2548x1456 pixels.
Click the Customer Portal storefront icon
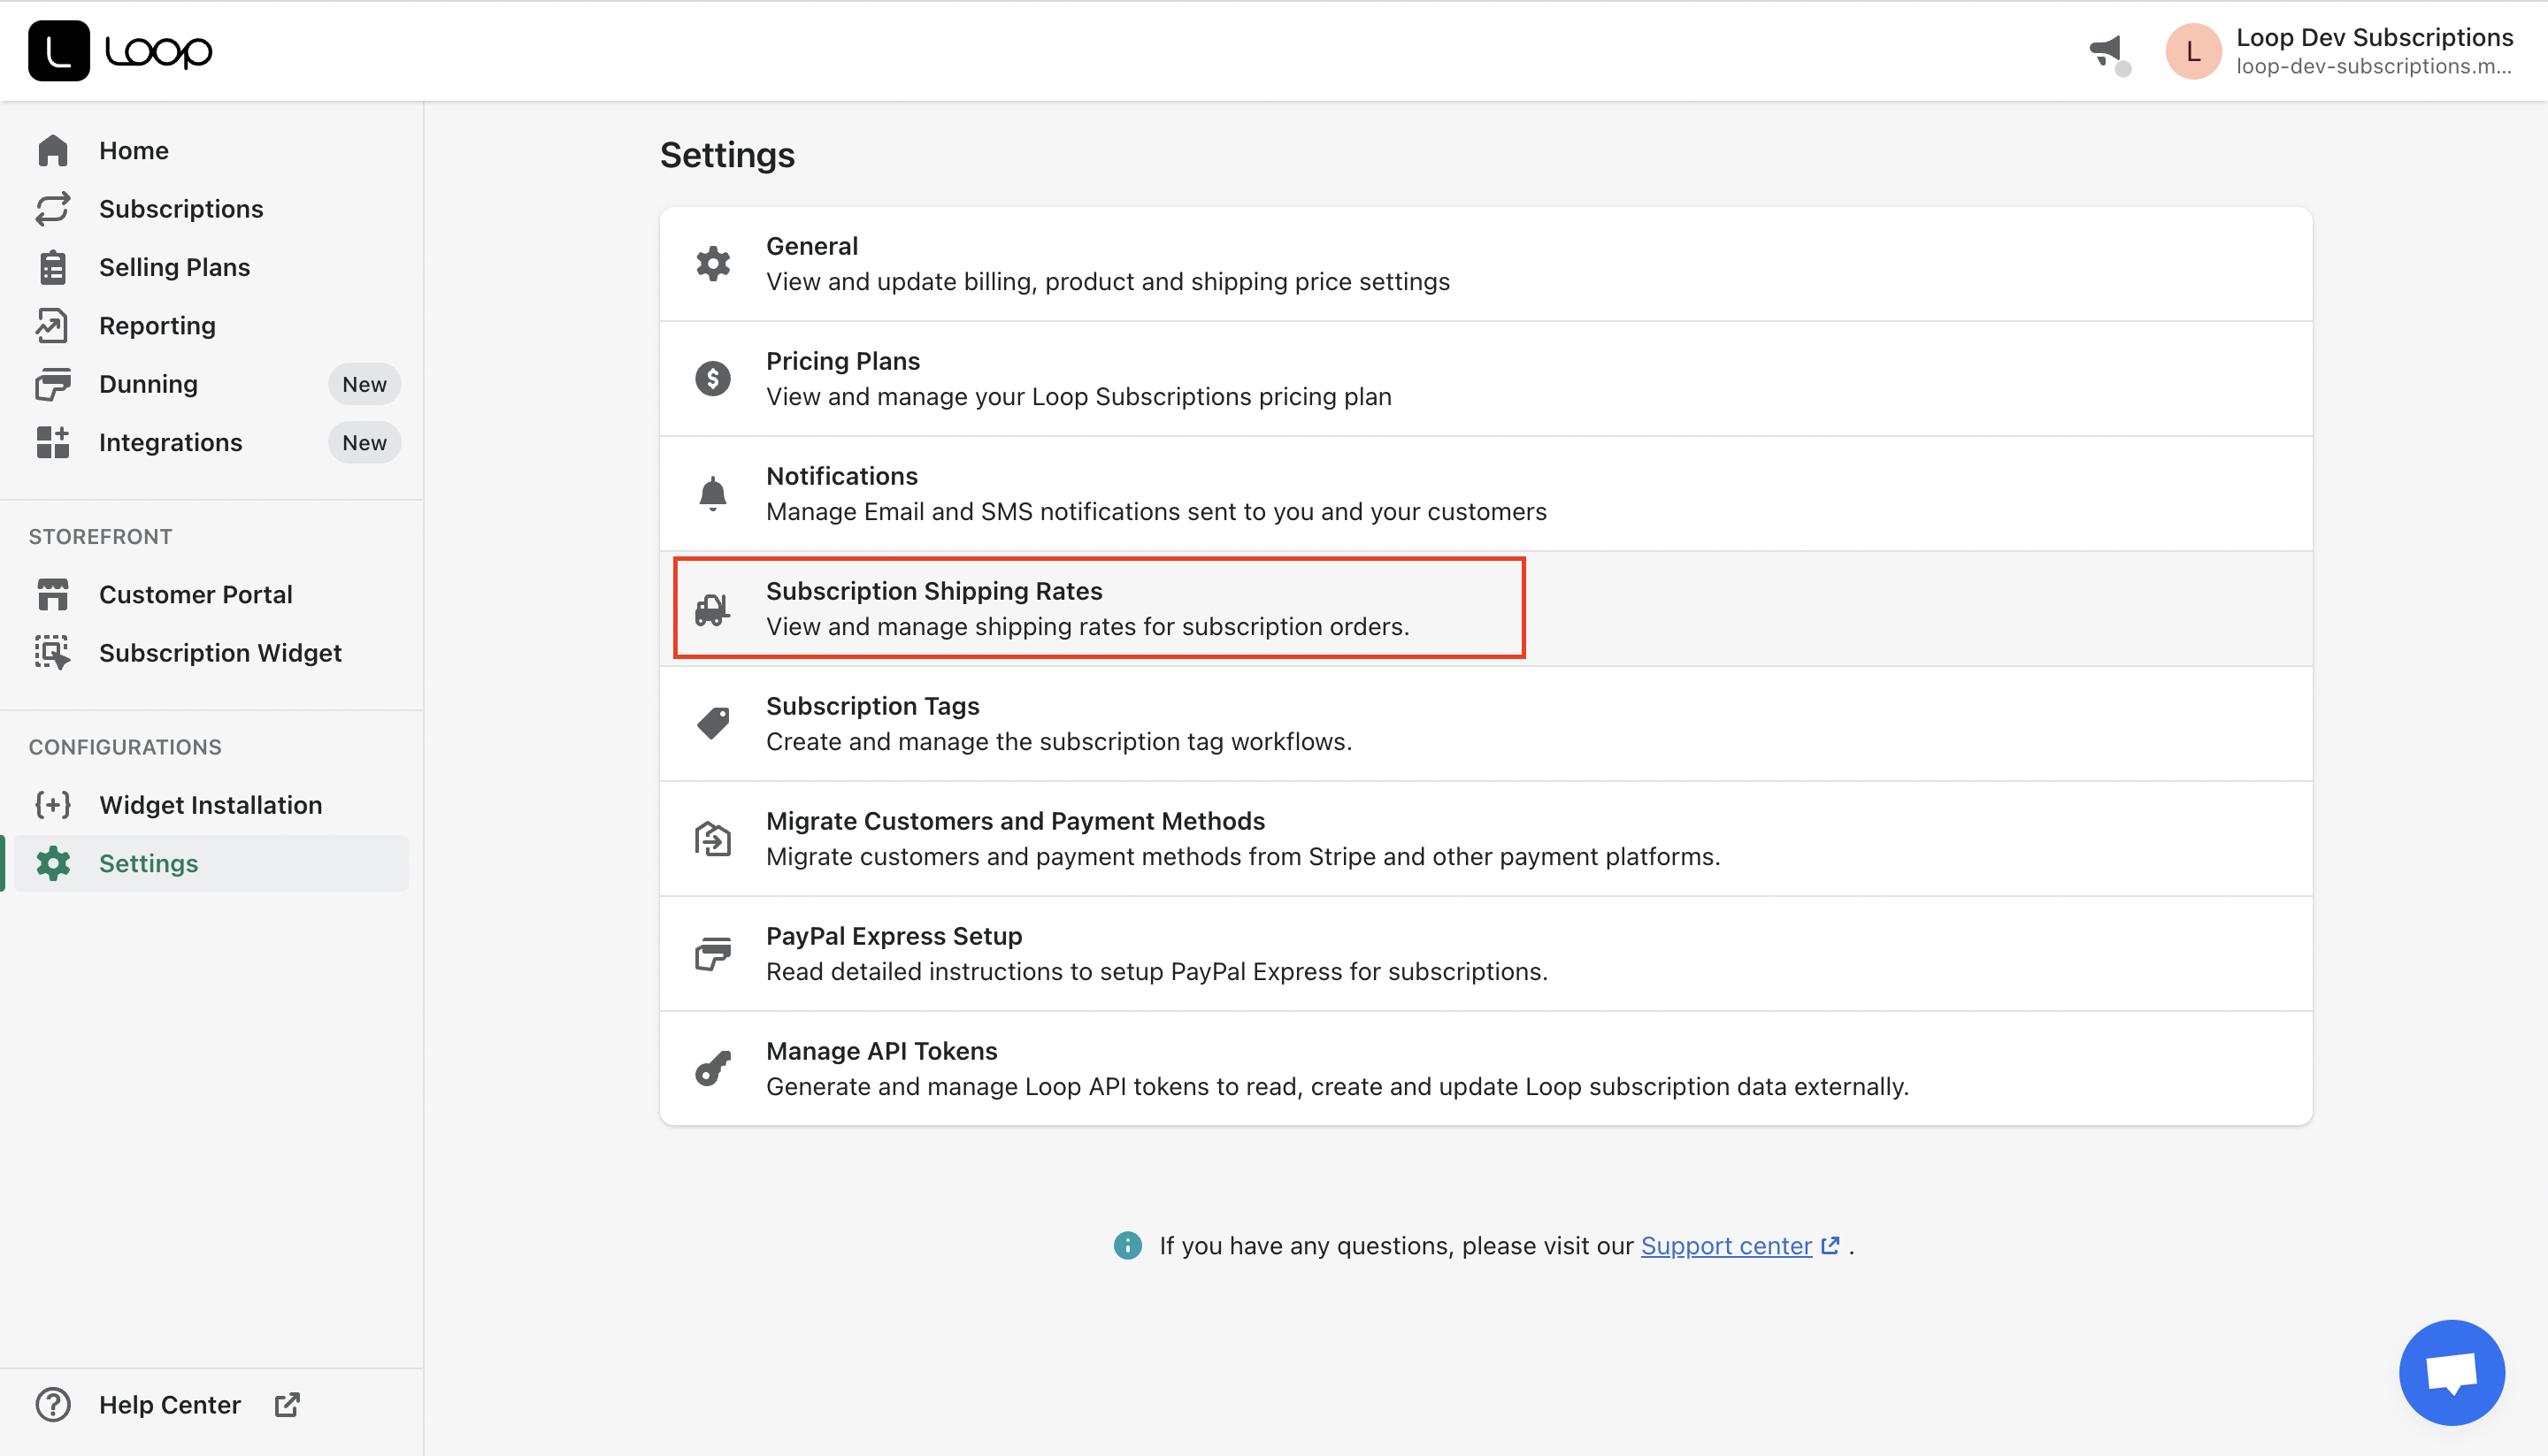[x=52, y=594]
